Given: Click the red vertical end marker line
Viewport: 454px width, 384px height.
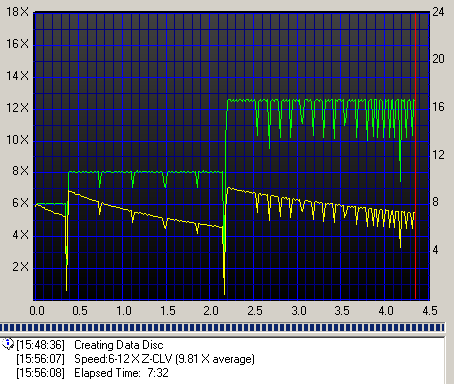Looking at the screenshot, I should coord(415,156).
